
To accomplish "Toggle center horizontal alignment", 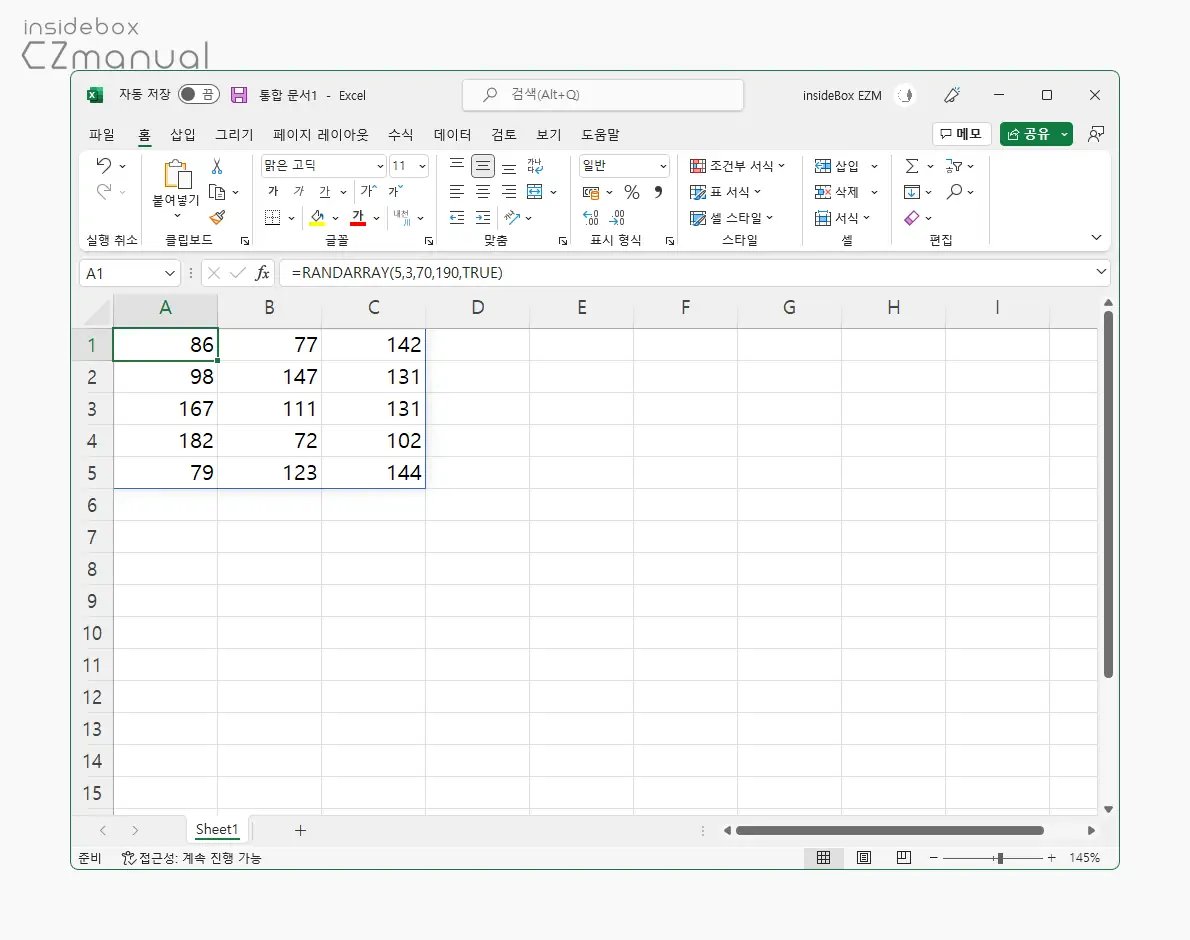I will (483, 192).
